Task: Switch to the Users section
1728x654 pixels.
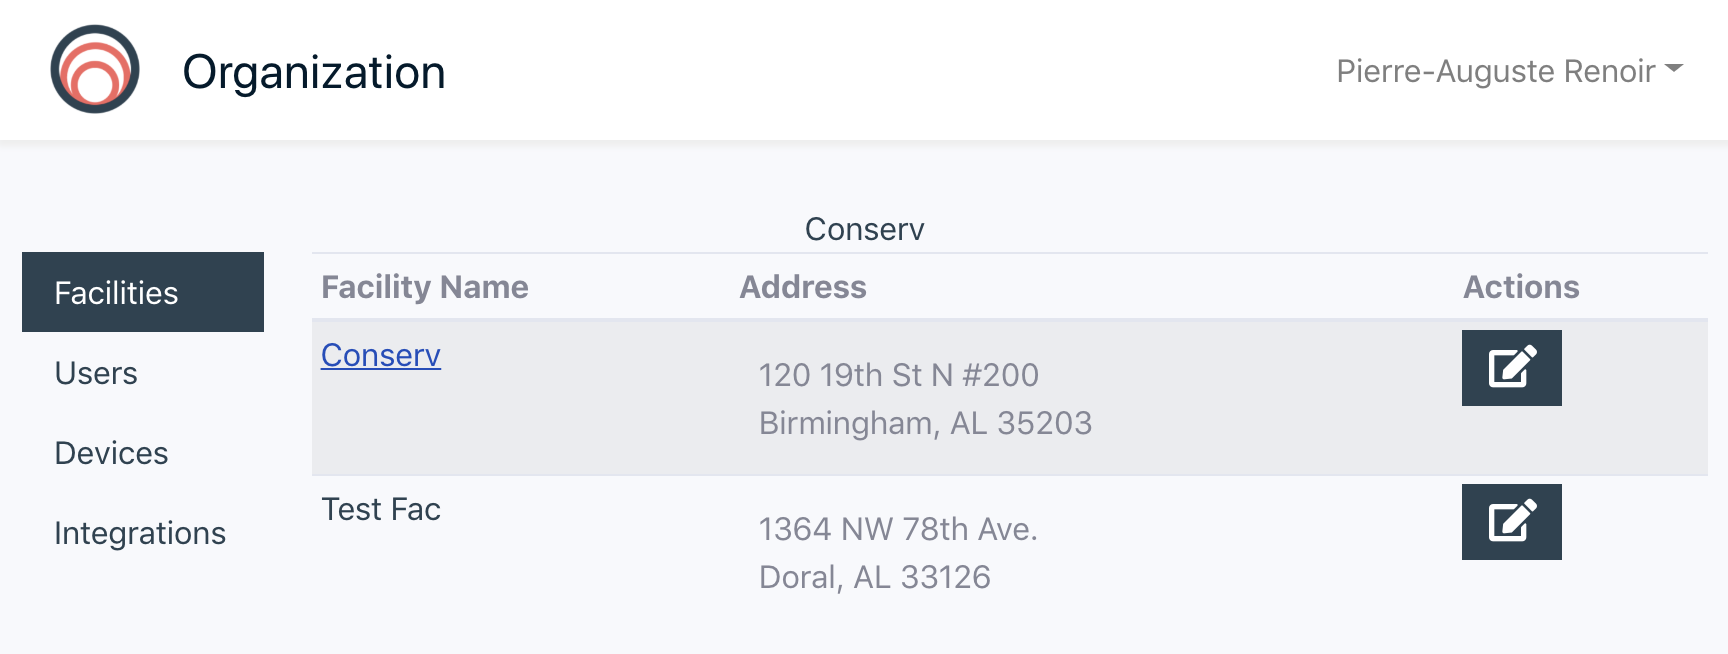Action: click(x=96, y=373)
